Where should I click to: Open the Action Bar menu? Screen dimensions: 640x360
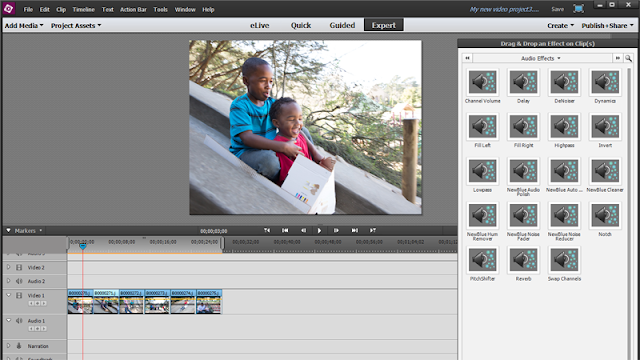pos(133,9)
